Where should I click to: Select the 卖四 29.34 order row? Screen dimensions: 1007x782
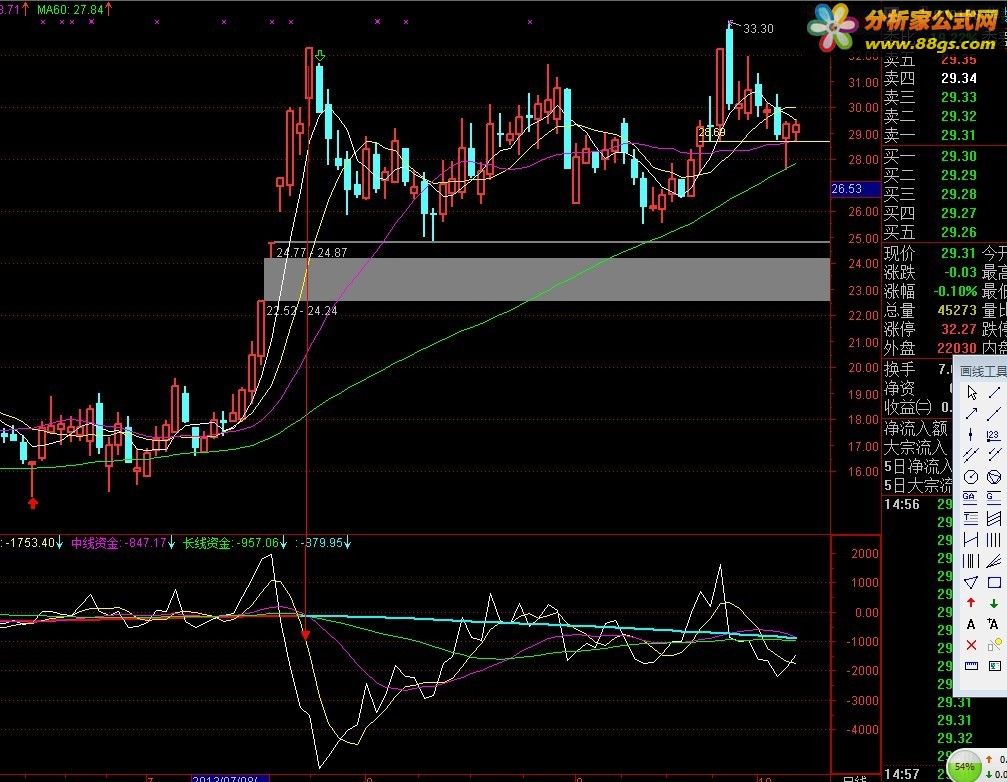click(x=931, y=78)
